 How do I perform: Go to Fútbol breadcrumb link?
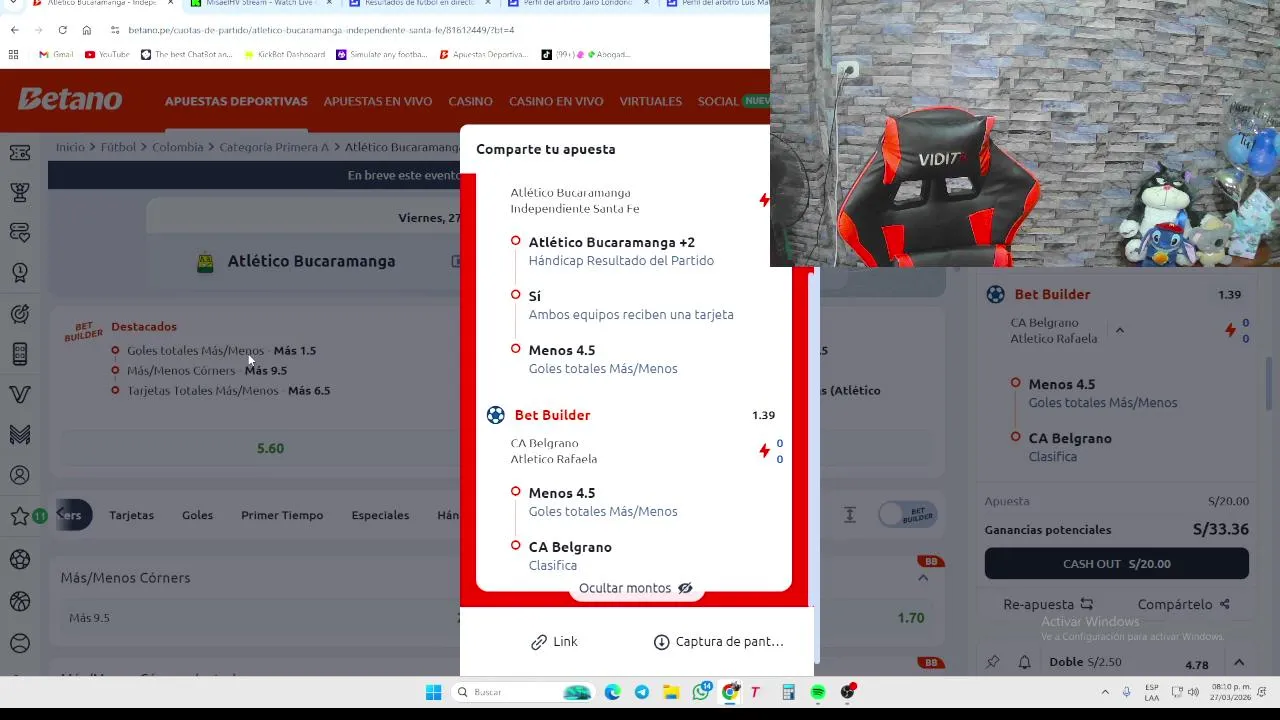pyautogui.click(x=118, y=147)
